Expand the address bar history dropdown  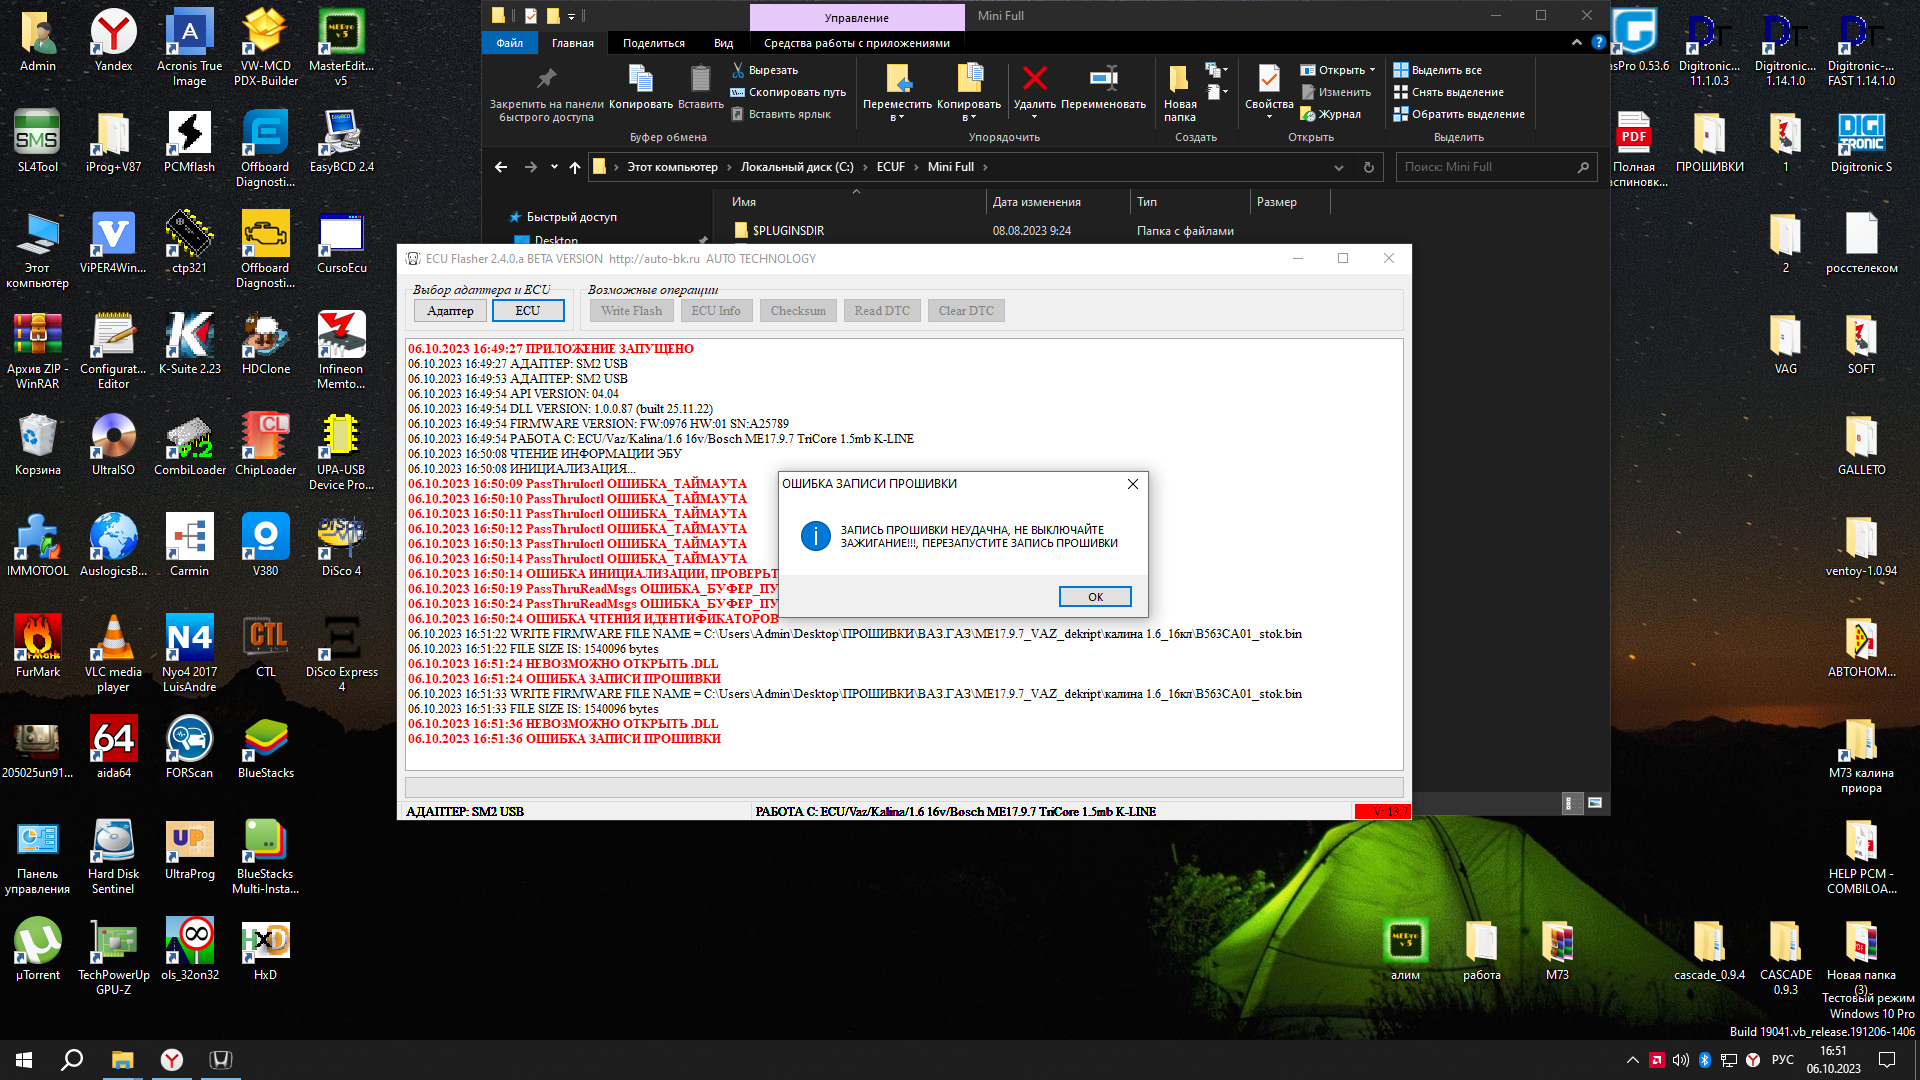click(1338, 168)
